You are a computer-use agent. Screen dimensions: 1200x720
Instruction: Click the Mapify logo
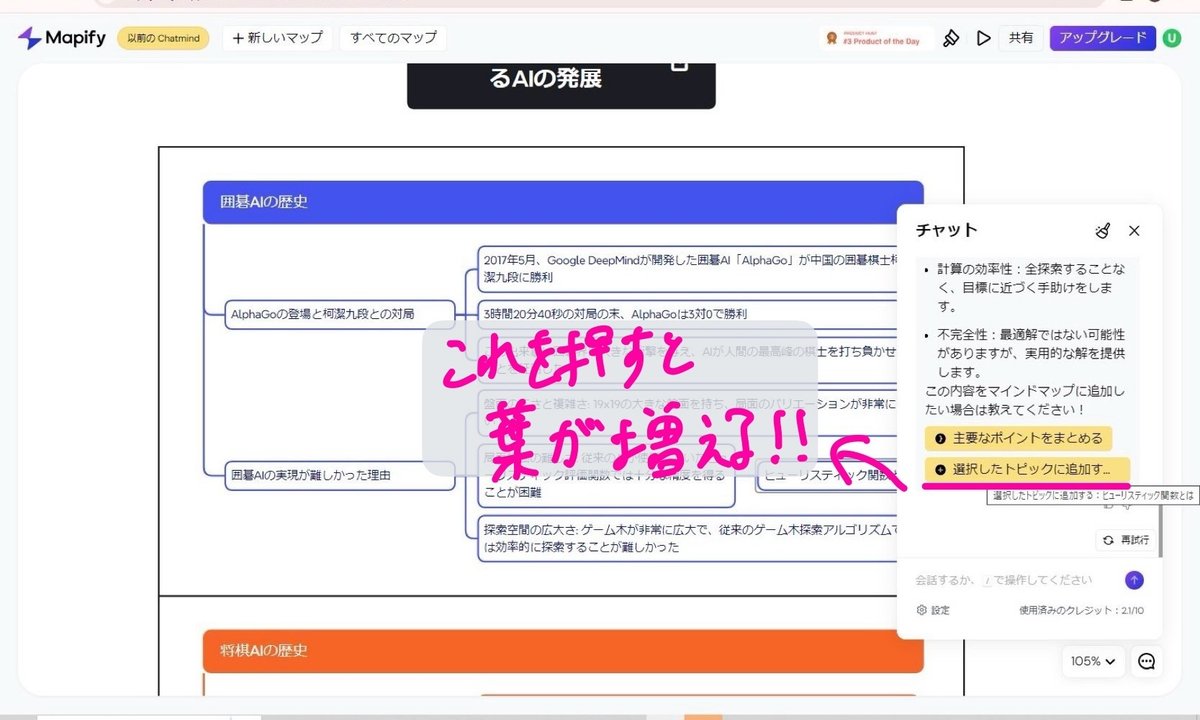click(x=63, y=38)
